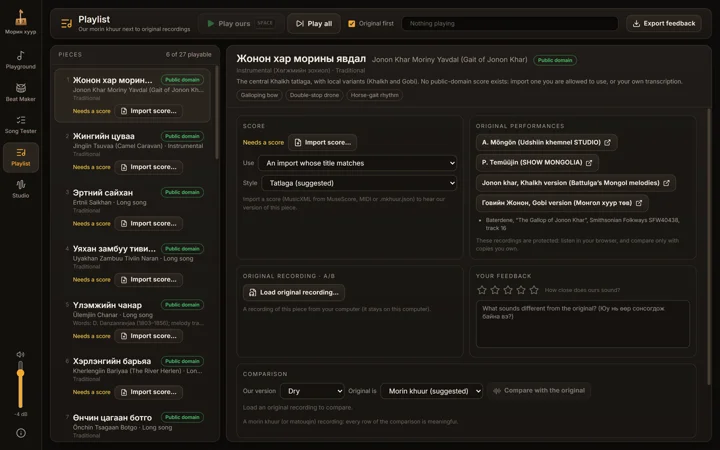
Task: Click the Playlist header list icon
Action: (67, 23)
